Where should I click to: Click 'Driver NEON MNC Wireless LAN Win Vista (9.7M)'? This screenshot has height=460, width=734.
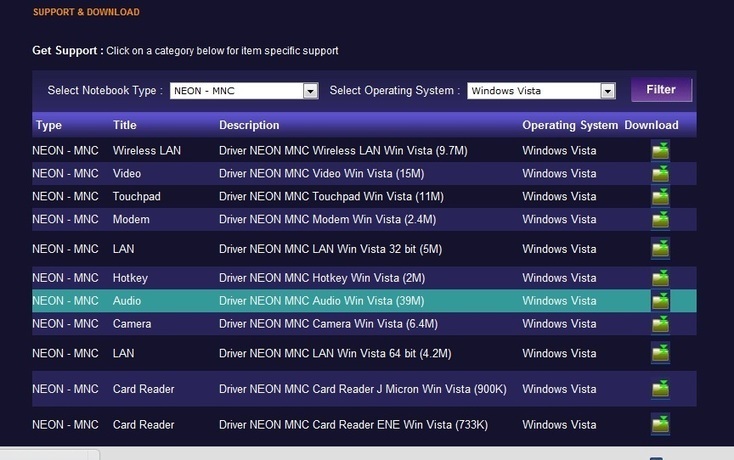[343, 151]
